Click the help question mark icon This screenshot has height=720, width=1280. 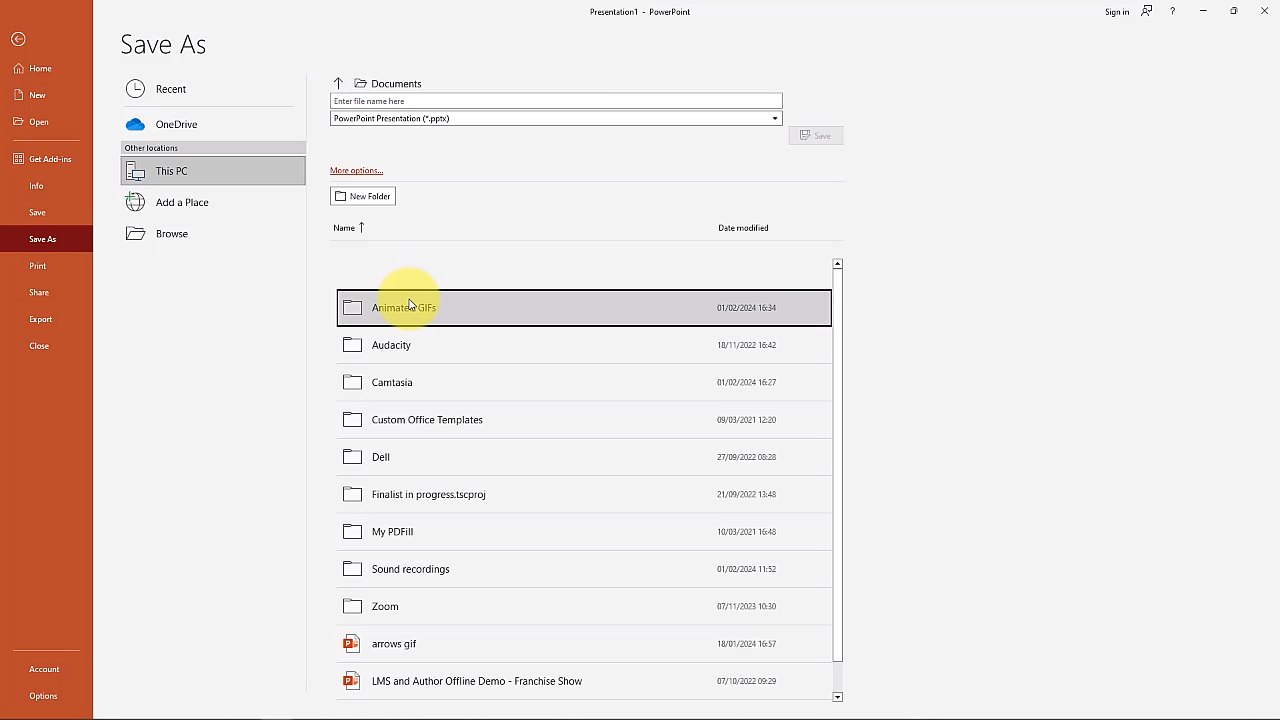coord(1172,12)
